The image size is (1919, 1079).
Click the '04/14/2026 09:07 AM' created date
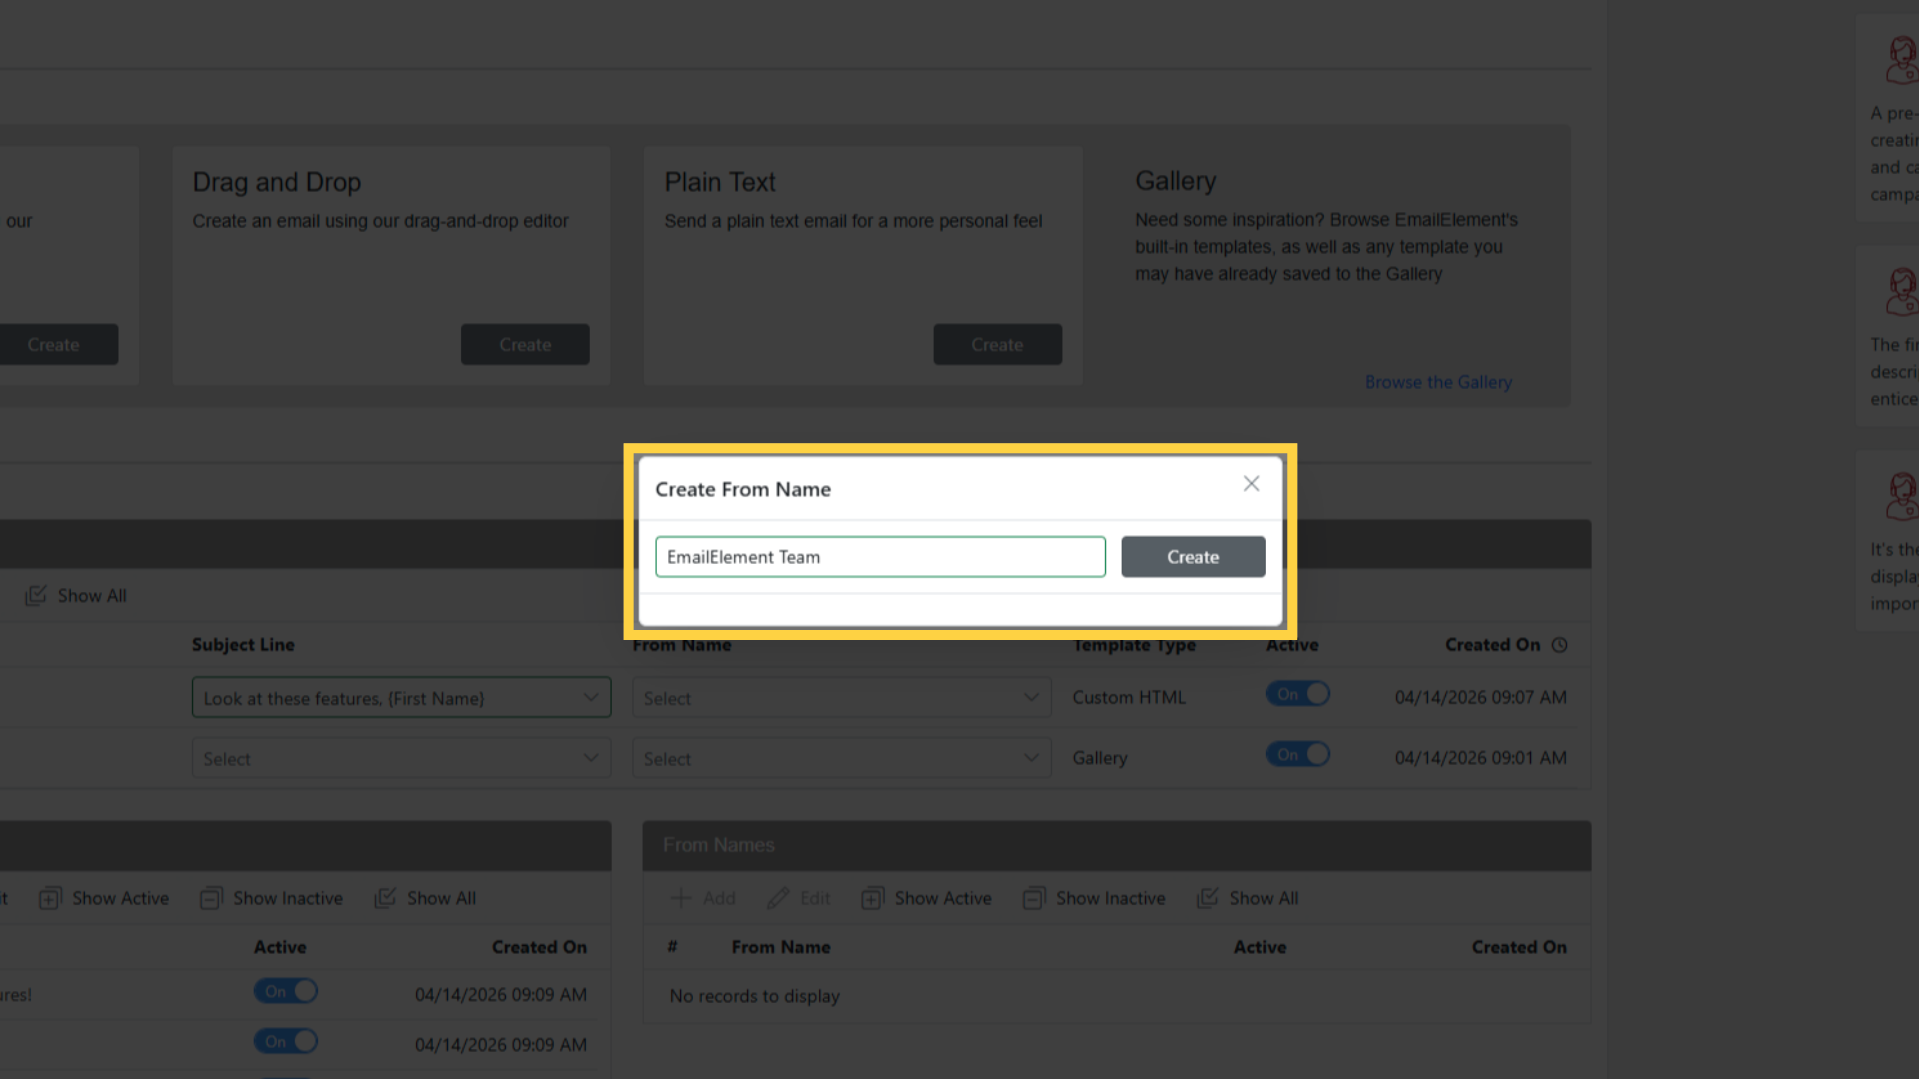[x=1480, y=698]
